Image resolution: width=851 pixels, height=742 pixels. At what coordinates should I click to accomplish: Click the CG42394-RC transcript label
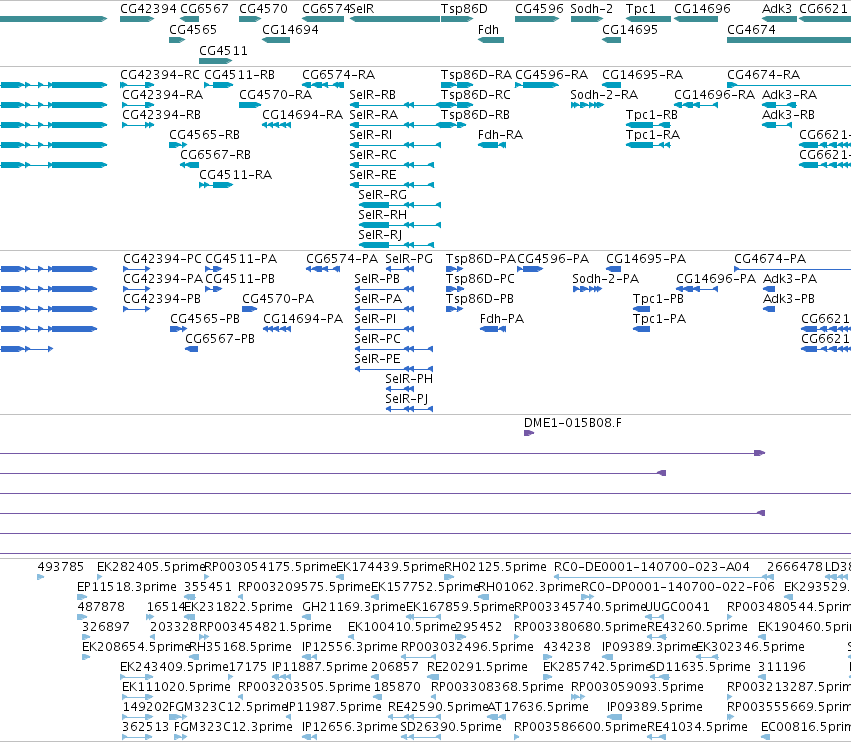[160, 75]
